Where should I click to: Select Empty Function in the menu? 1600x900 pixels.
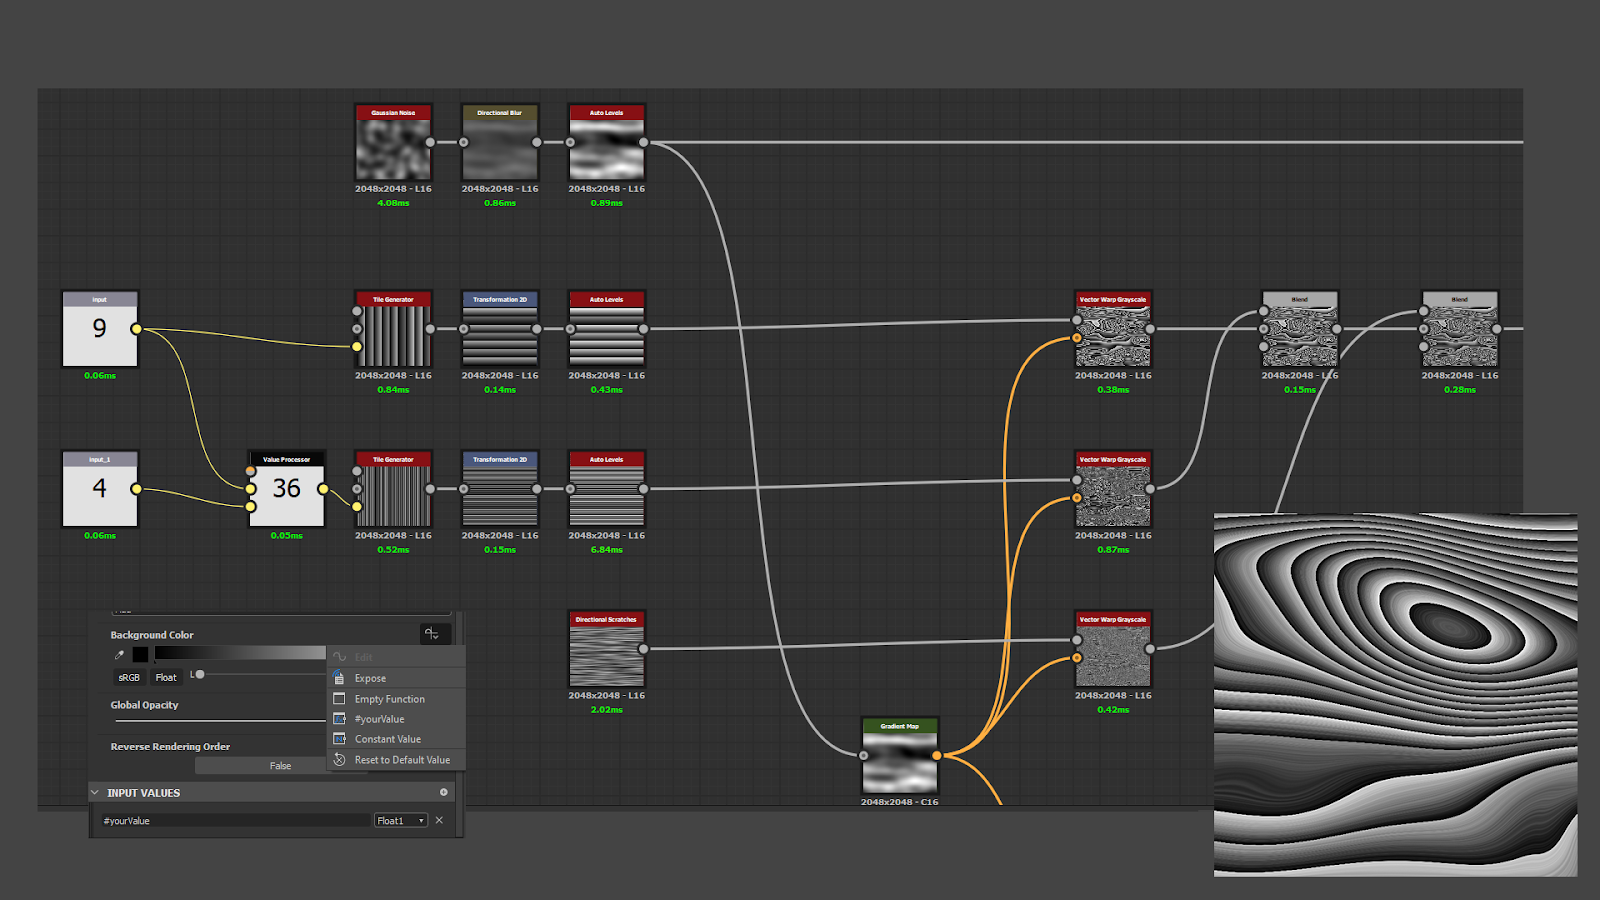(x=389, y=699)
